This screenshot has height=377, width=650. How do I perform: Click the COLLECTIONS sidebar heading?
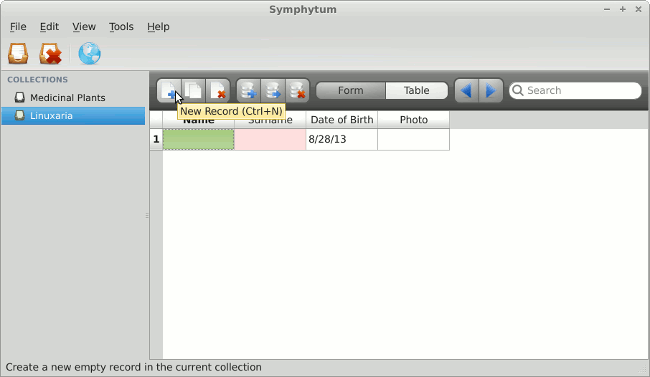[37, 80]
